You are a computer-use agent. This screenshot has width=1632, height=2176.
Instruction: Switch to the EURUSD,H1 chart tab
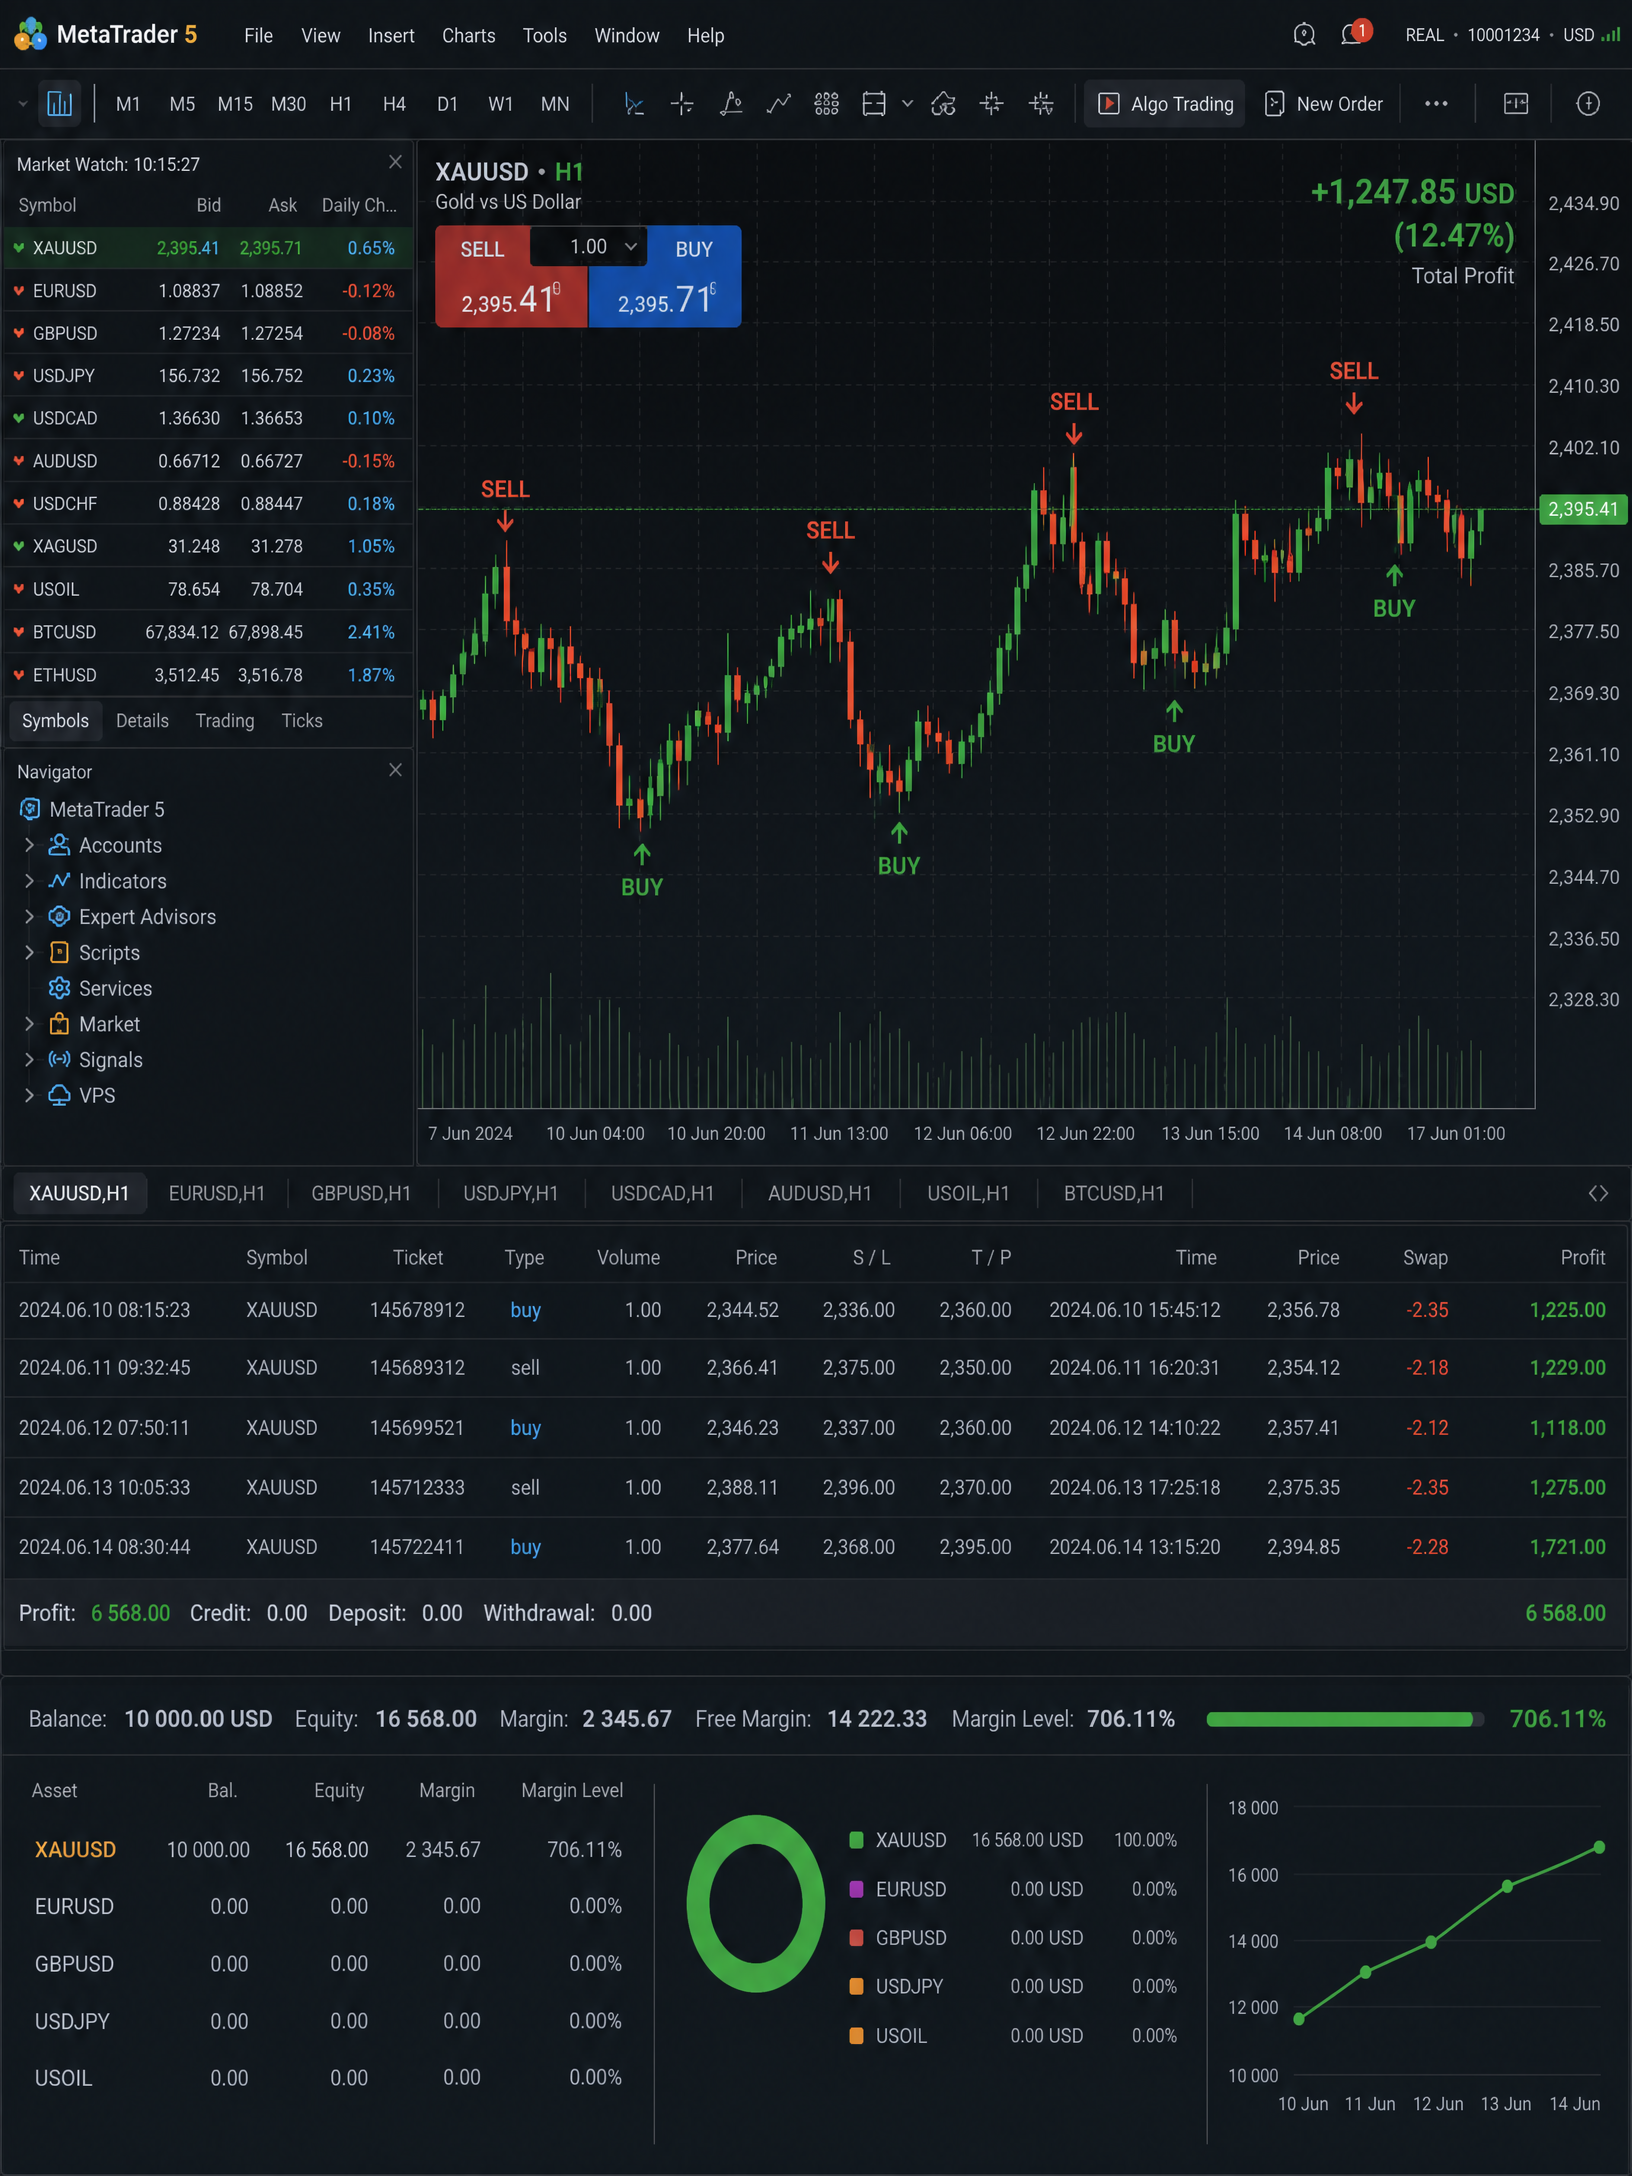tap(217, 1193)
